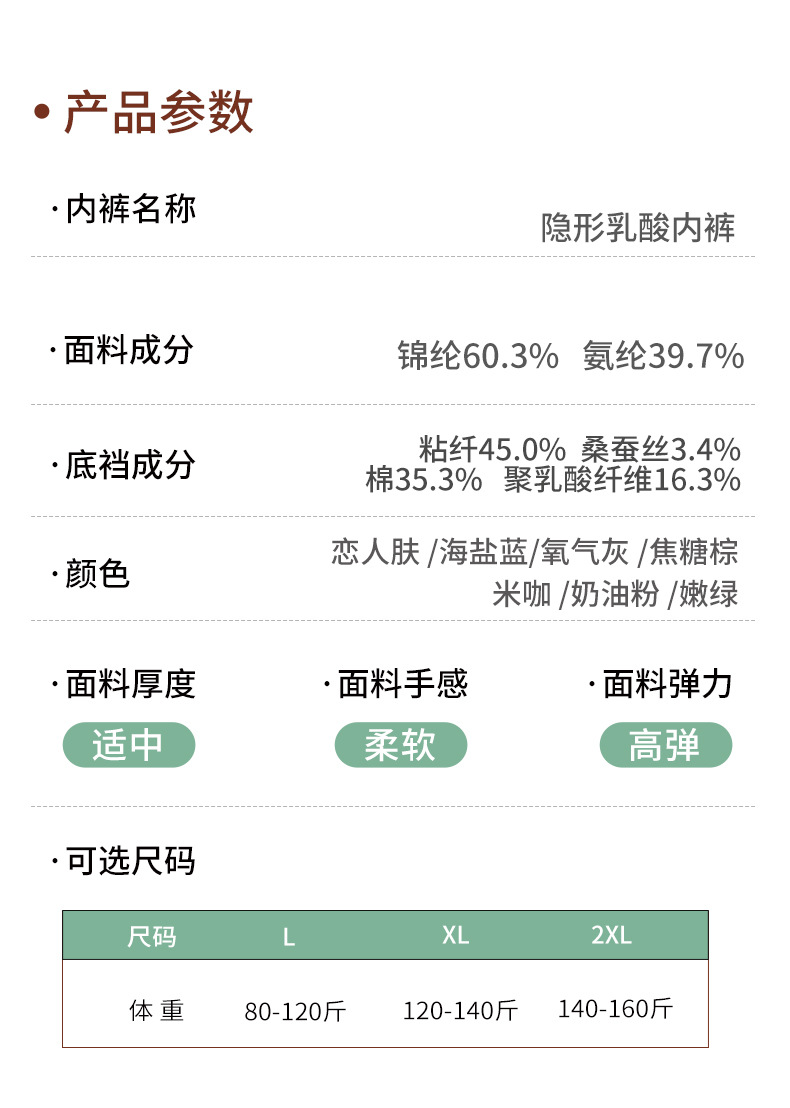Click the 尺码 table header cell
The height and width of the screenshot is (1108, 790).
[x=152, y=936]
